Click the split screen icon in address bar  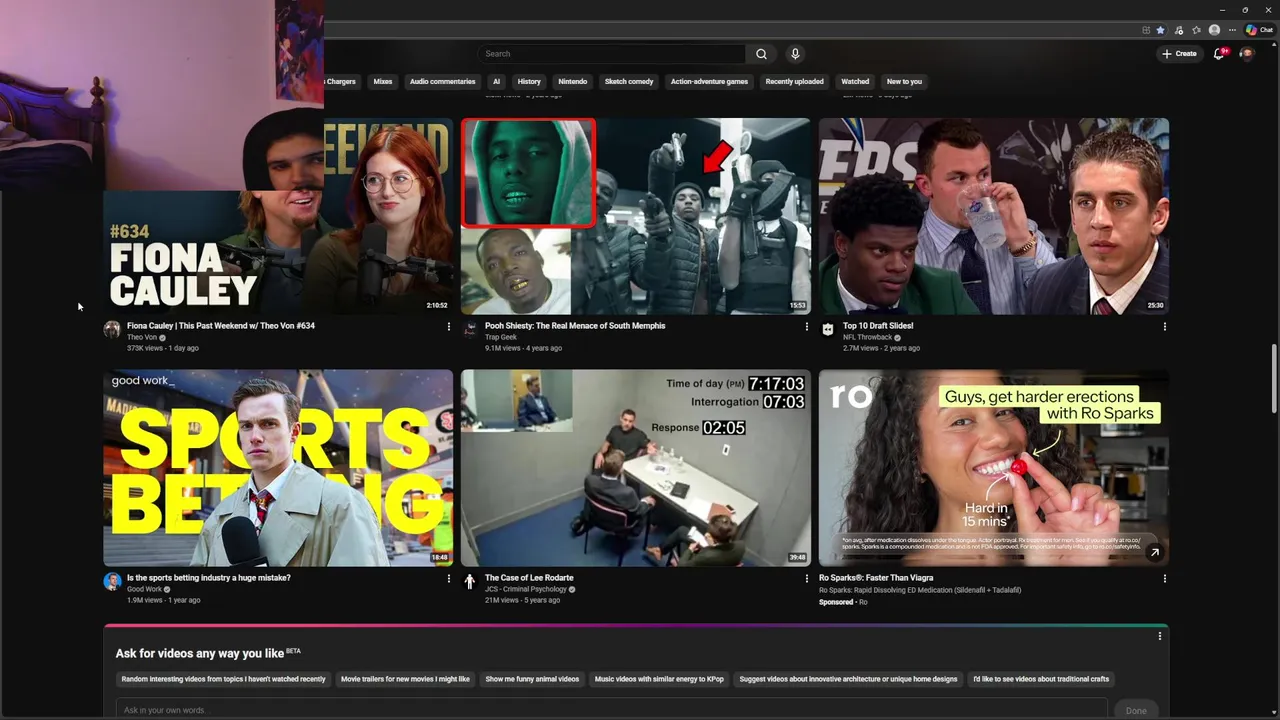(x=1146, y=30)
